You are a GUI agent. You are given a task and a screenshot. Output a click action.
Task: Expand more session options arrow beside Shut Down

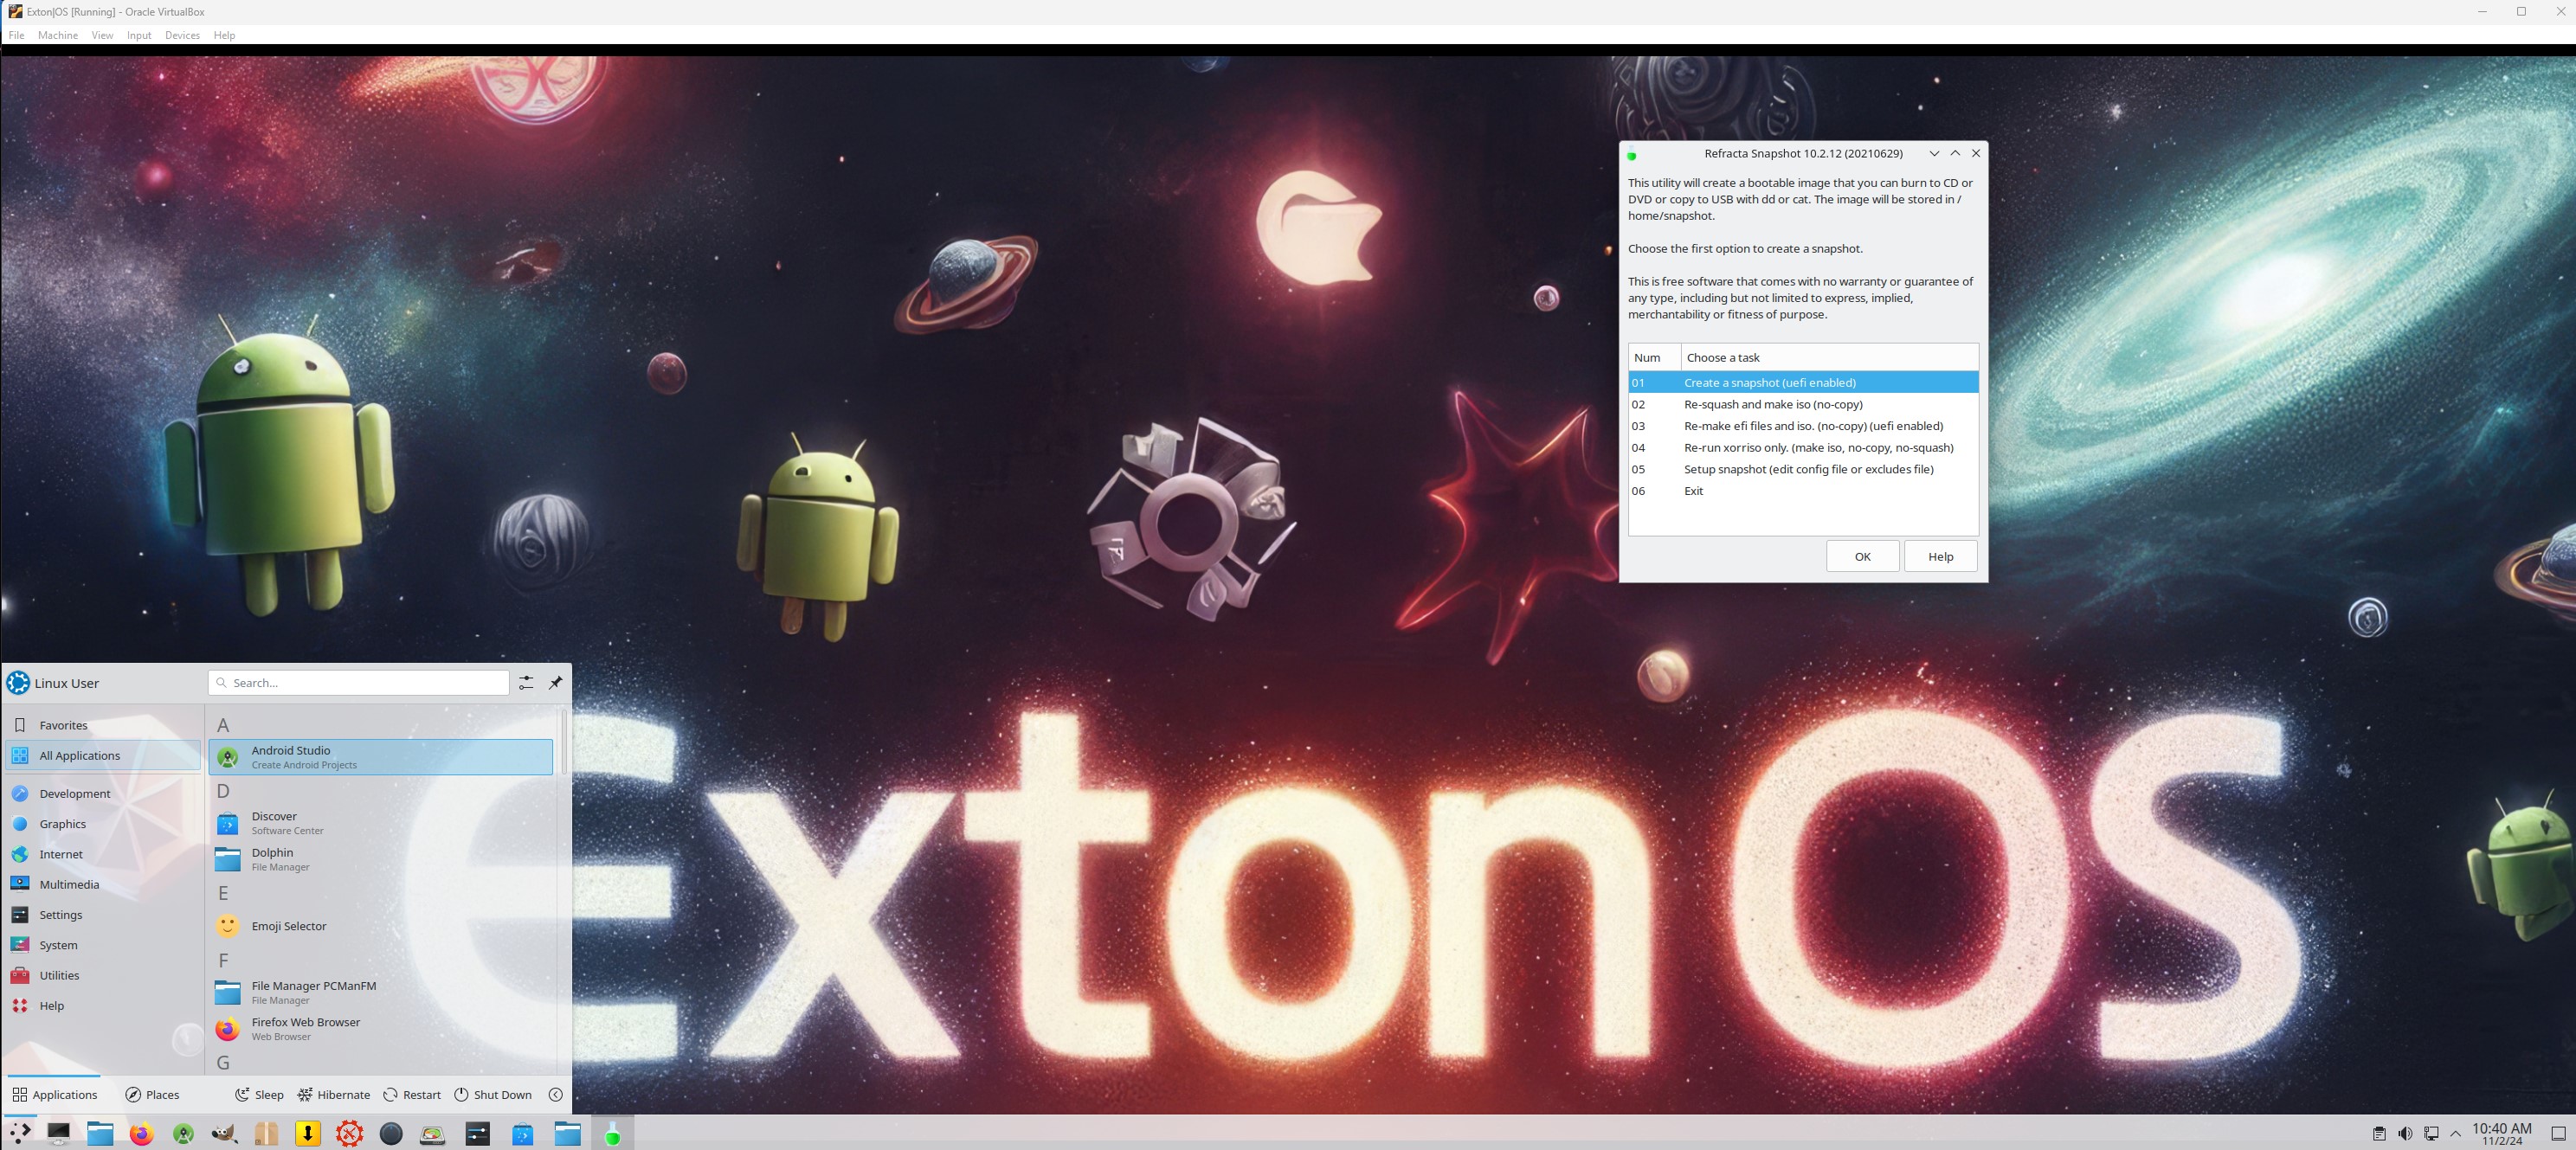[556, 1095]
